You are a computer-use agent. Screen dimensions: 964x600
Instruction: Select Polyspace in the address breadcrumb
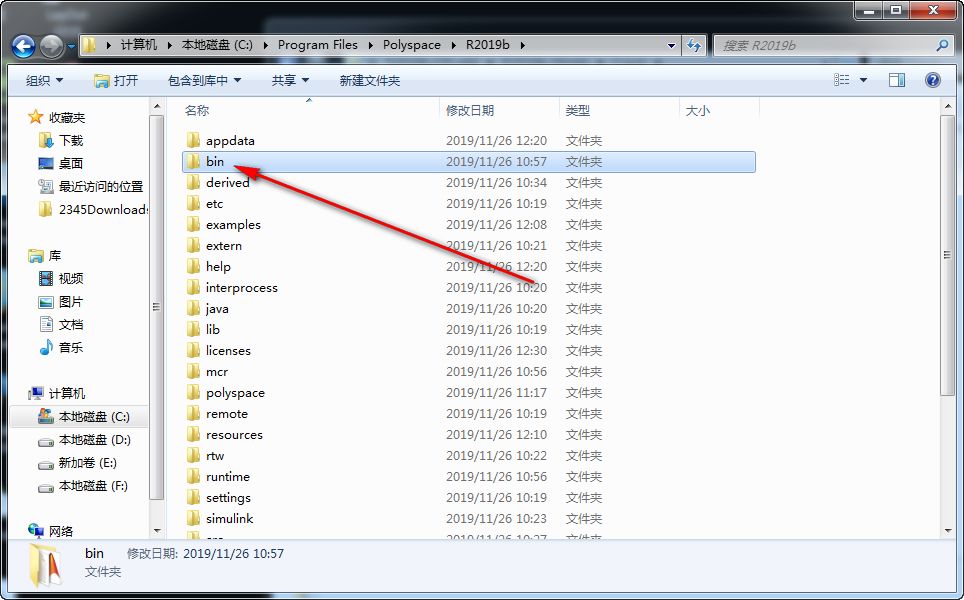[411, 45]
